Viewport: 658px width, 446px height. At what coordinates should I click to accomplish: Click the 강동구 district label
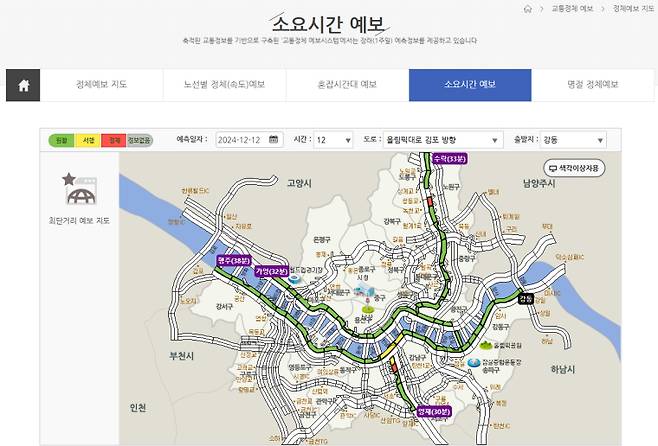(501, 326)
